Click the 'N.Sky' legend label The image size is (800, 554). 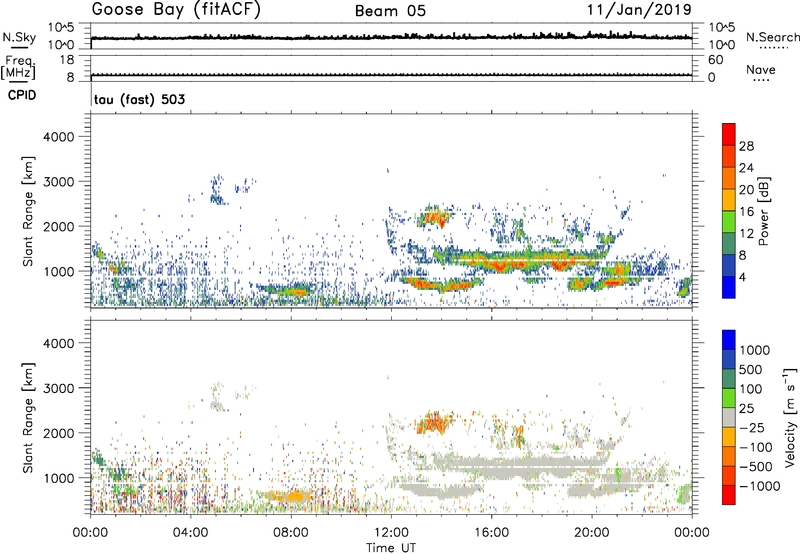tap(19, 37)
